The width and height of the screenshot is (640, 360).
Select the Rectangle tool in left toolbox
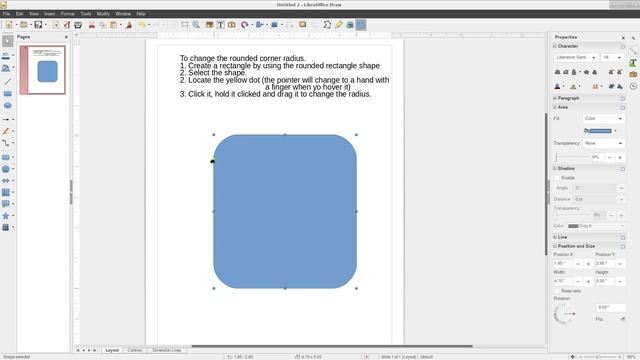click(x=7, y=94)
